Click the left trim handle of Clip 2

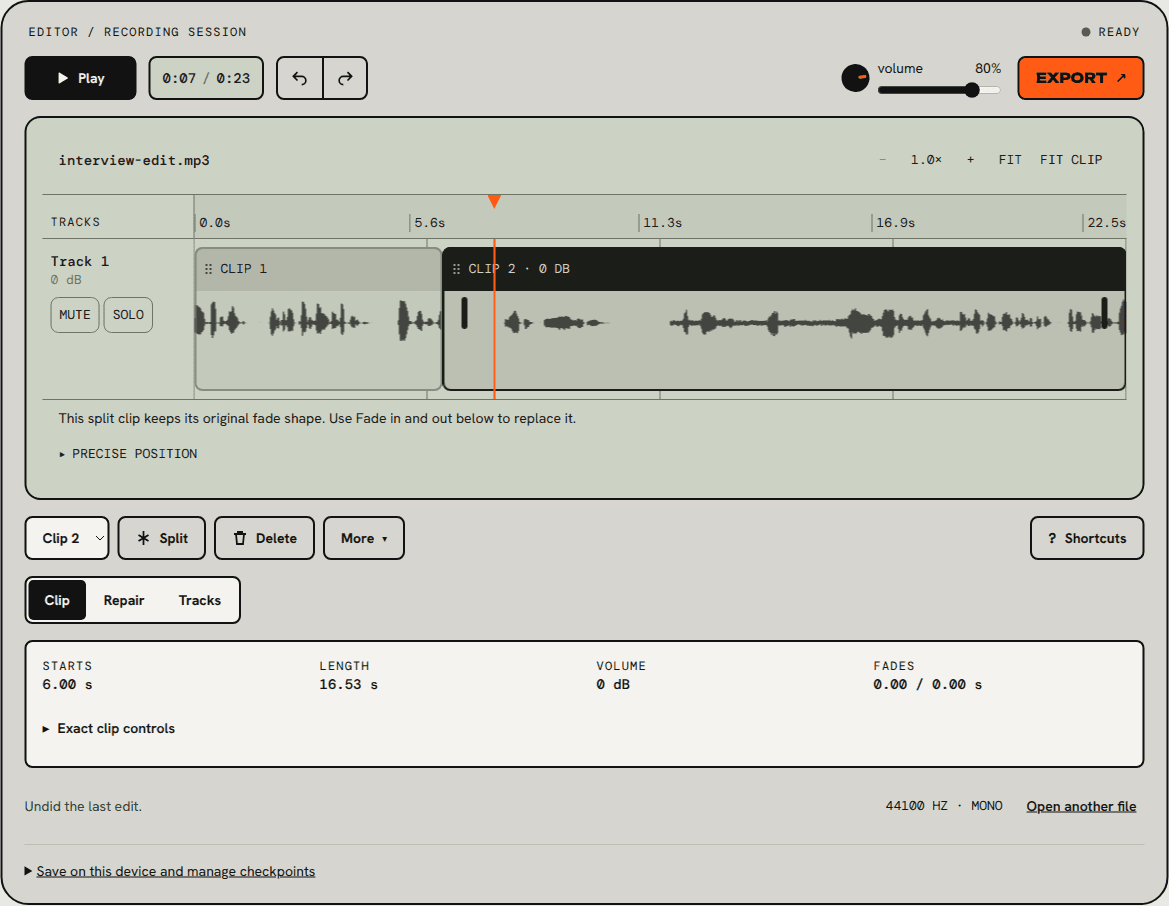click(x=464, y=313)
